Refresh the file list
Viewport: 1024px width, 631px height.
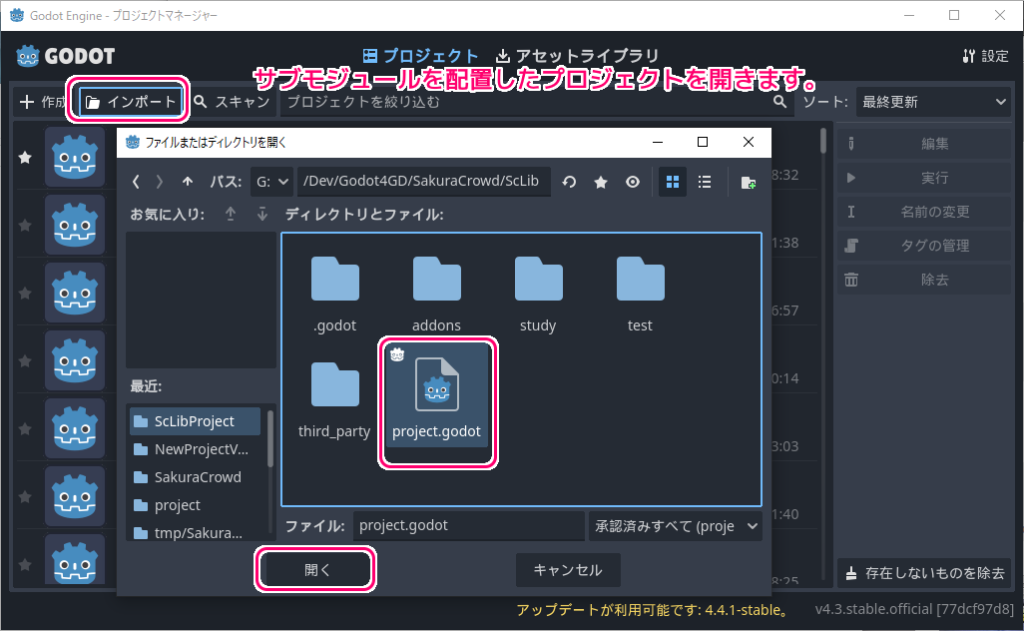(x=569, y=182)
